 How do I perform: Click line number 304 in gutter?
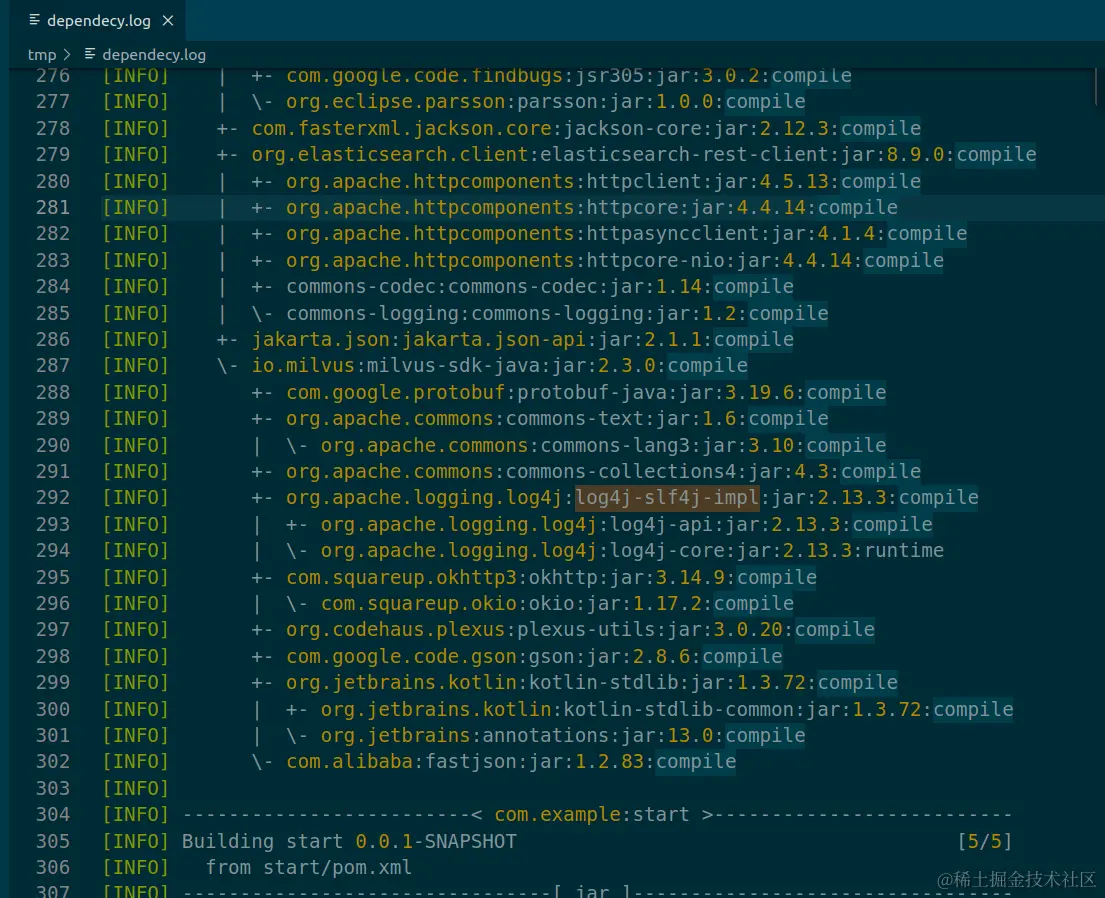pos(53,814)
